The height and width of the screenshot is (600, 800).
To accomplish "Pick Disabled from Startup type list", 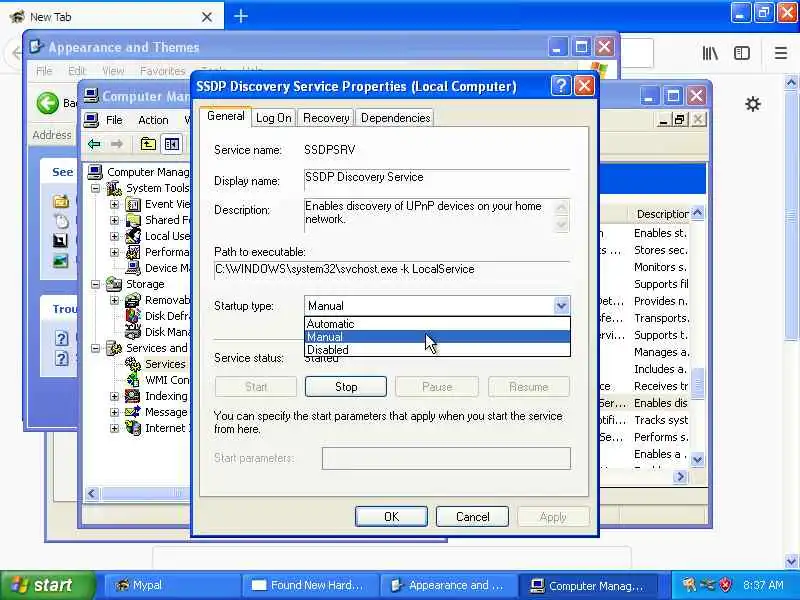I will (x=437, y=350).
